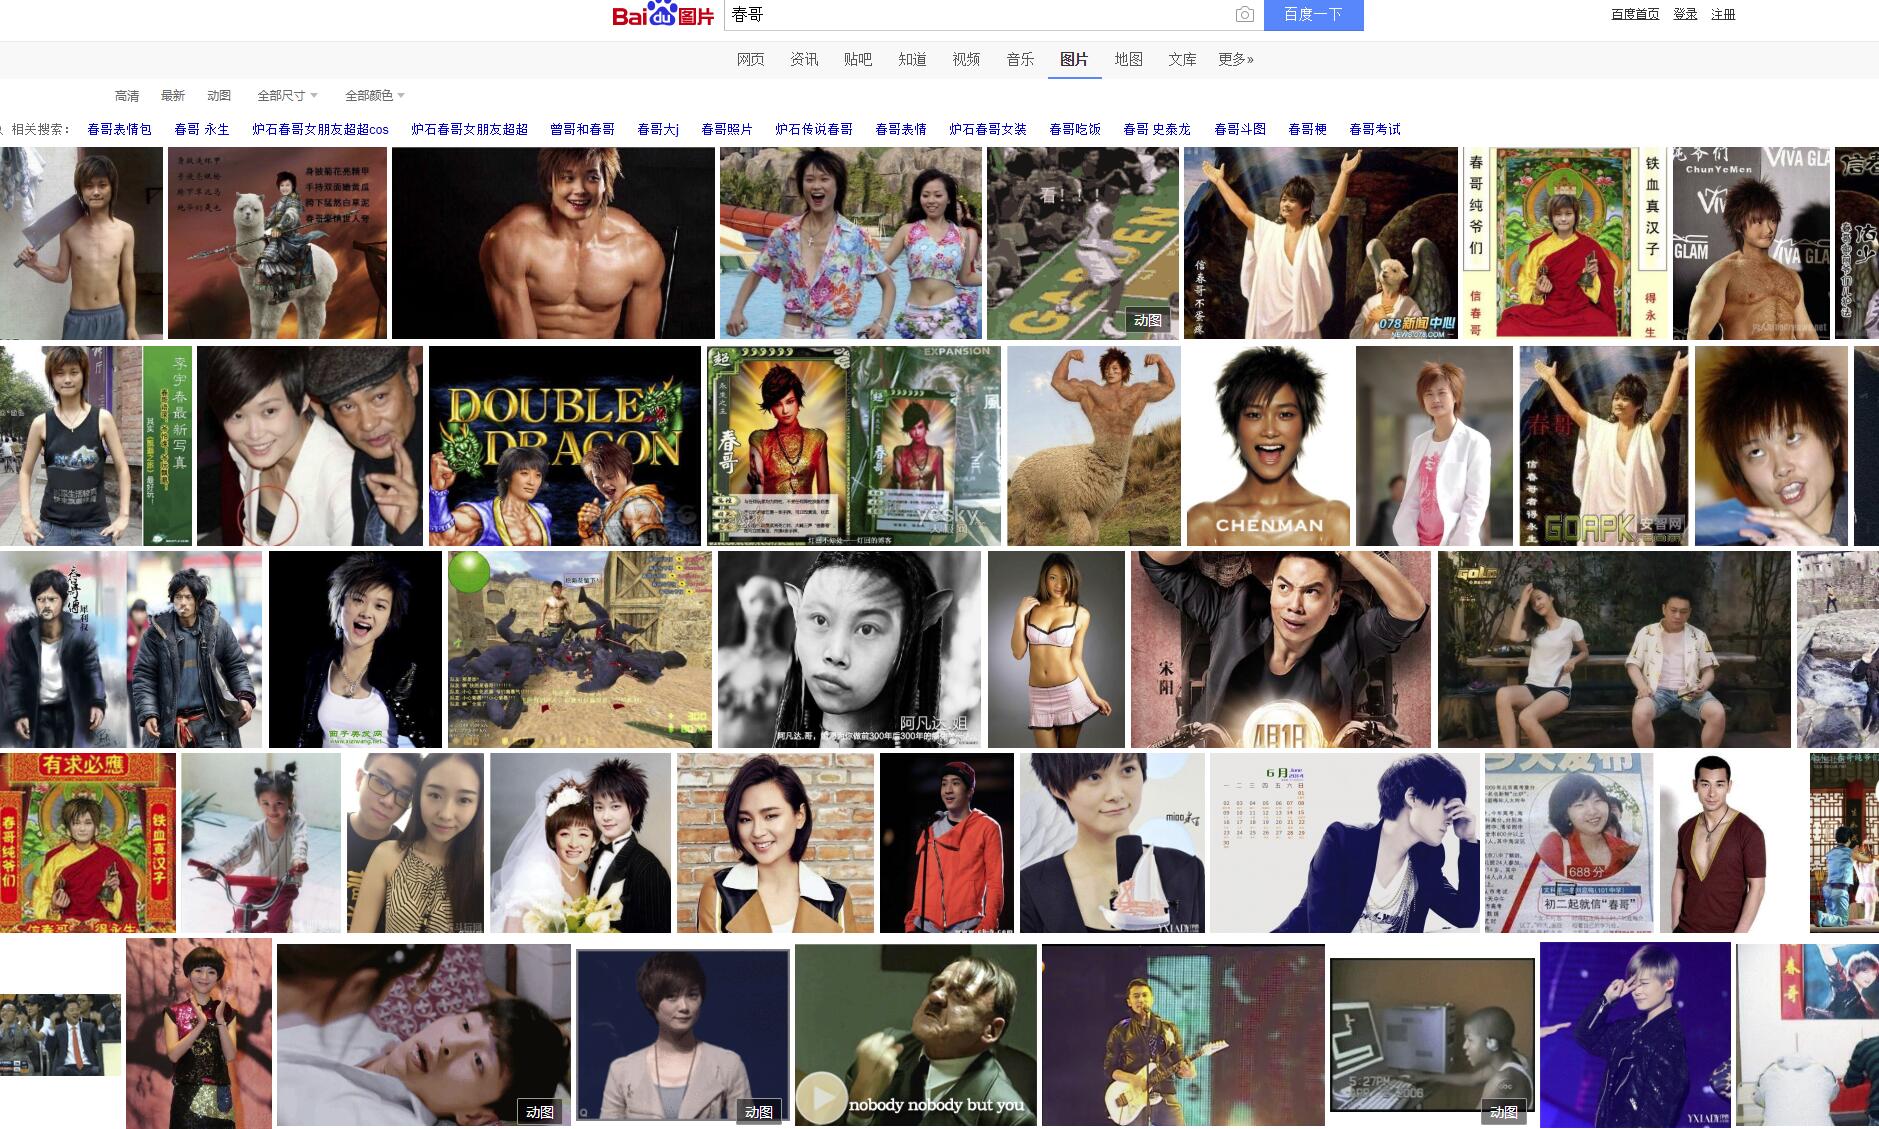
Task: Open the GARDEN animated GIF thumbnail
Action: [1083, 243]
